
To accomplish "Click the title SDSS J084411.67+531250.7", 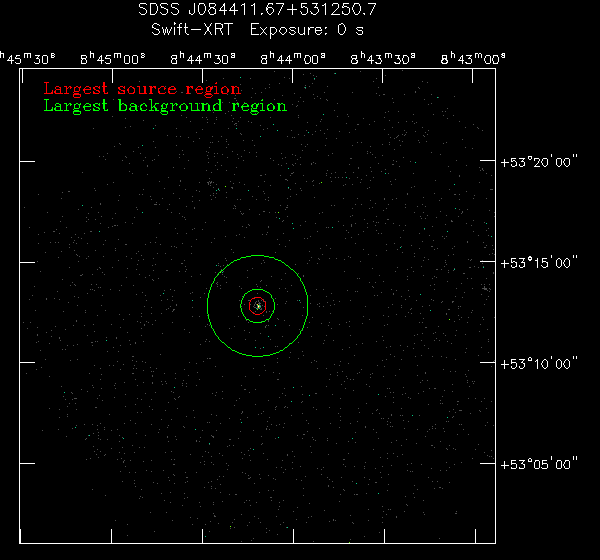I will tap(257, 10).
